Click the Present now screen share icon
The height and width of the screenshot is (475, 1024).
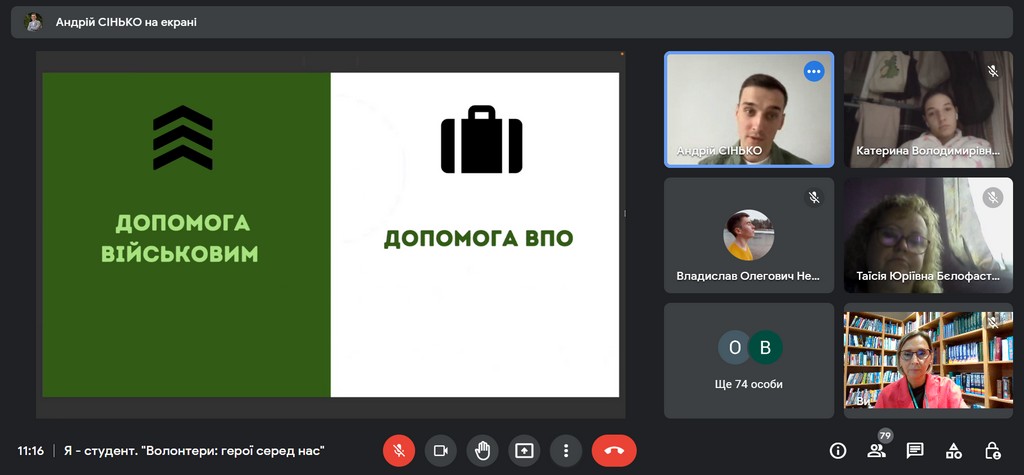point(524,451)
